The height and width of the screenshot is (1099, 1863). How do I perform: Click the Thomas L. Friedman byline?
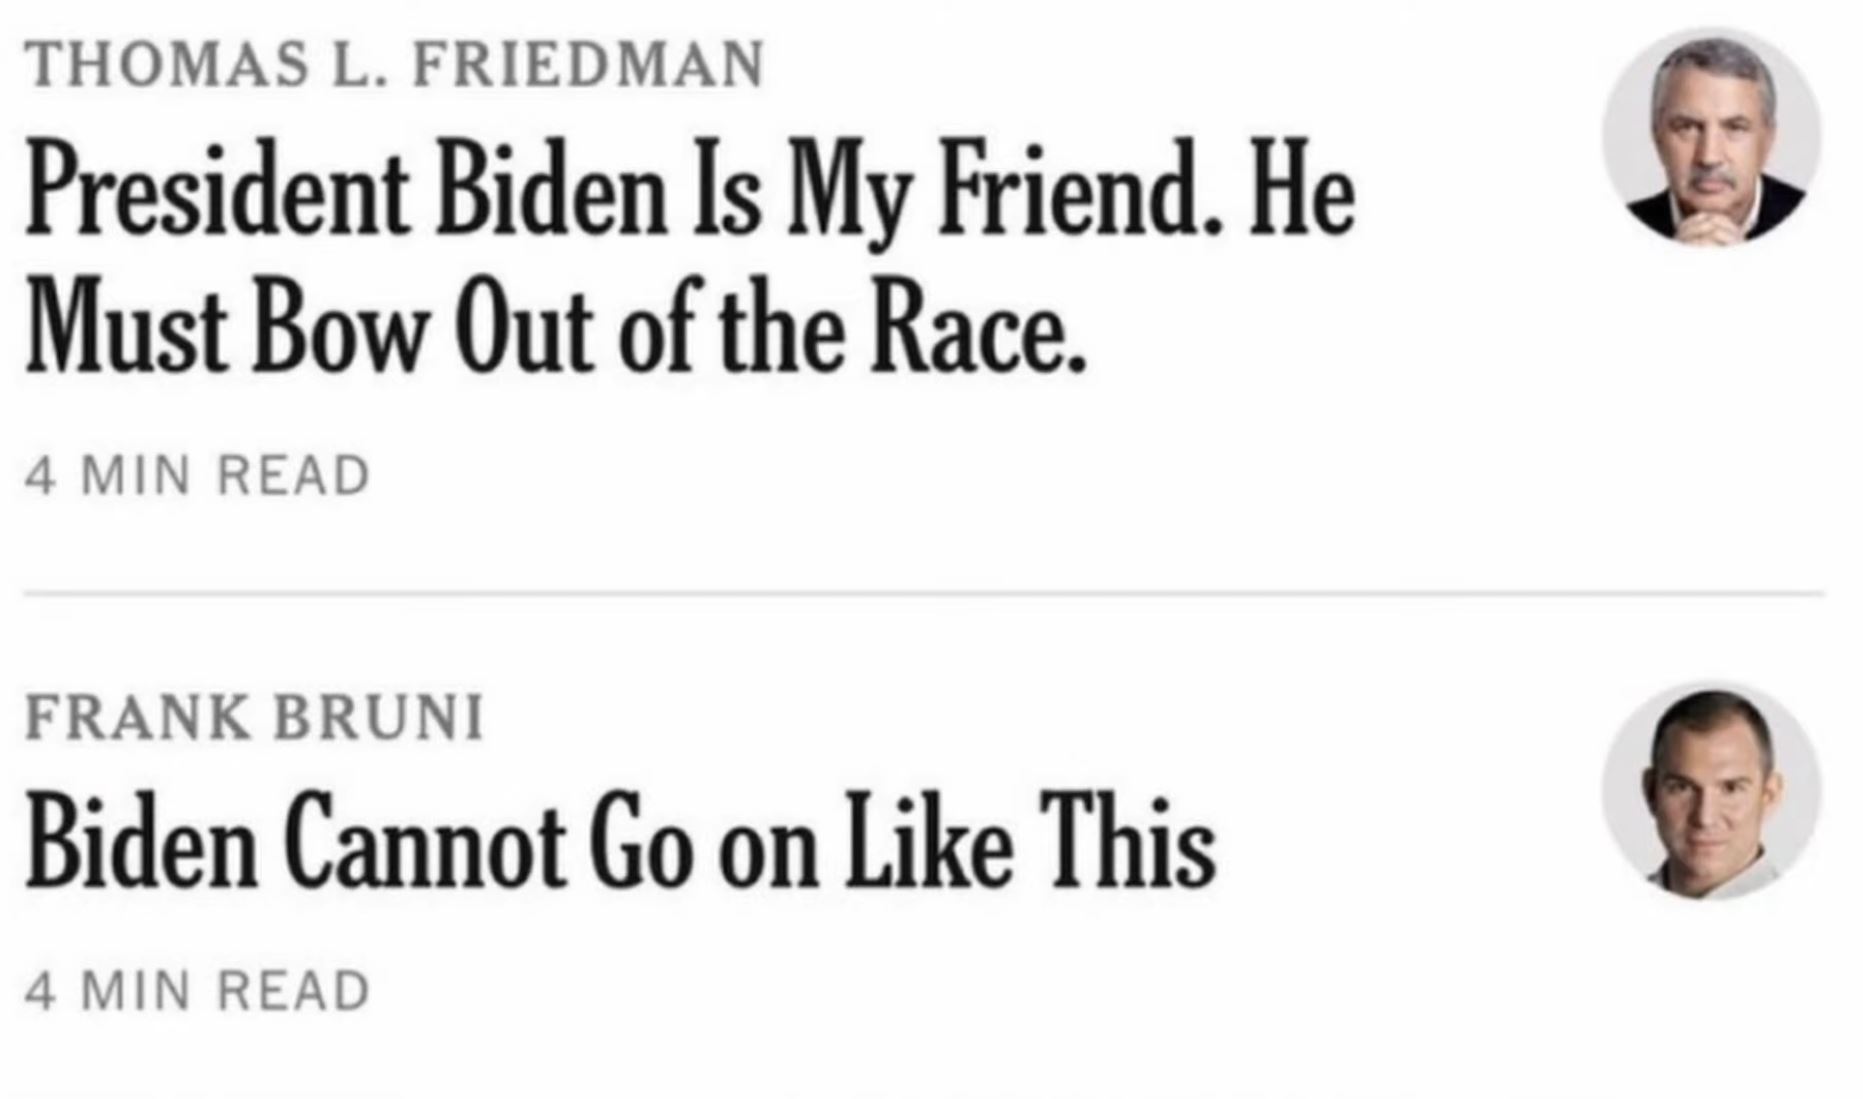[394, 63]
